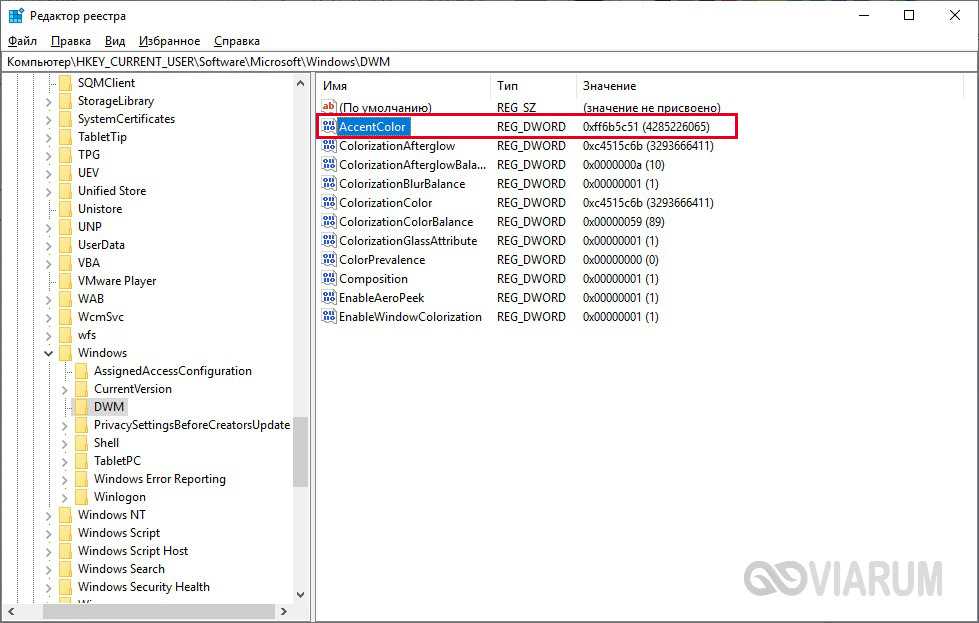Click the Registry Editor title bar icon
This screenshot has height=623, width=979.
pyautogui.click(x=16, y=16)
